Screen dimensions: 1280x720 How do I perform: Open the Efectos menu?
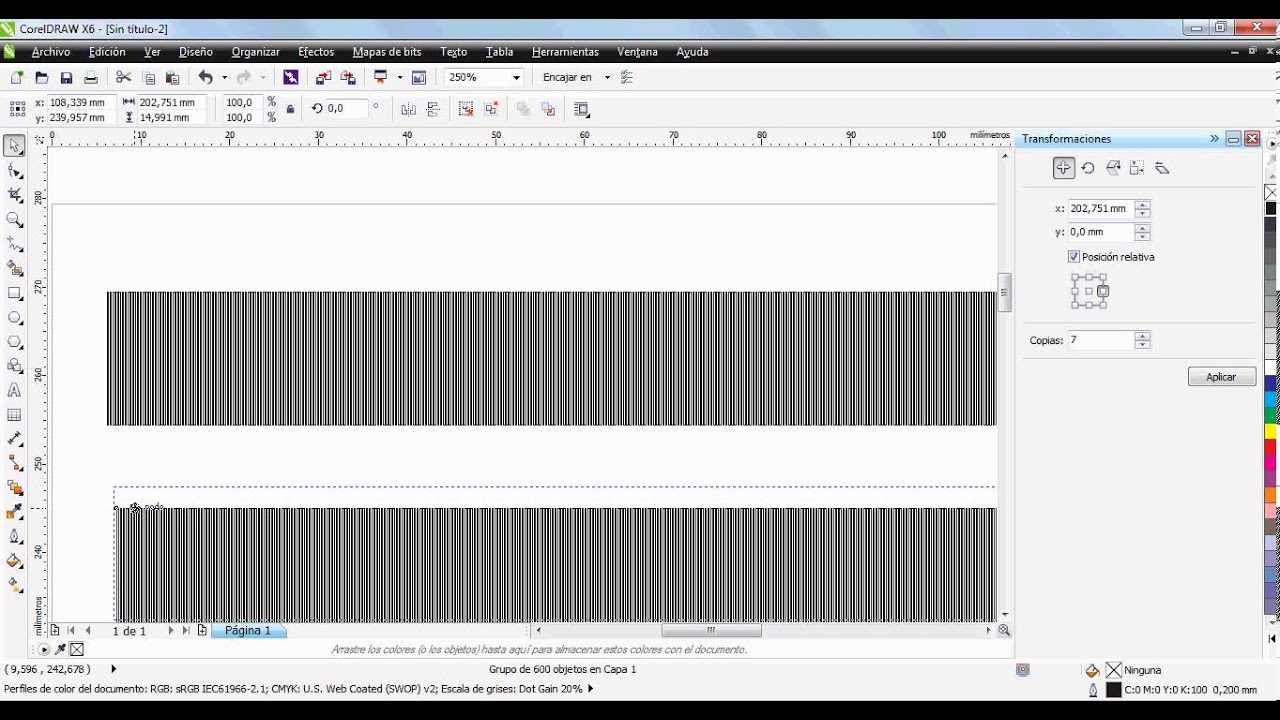pyautogui.click(x=316, y=52)
